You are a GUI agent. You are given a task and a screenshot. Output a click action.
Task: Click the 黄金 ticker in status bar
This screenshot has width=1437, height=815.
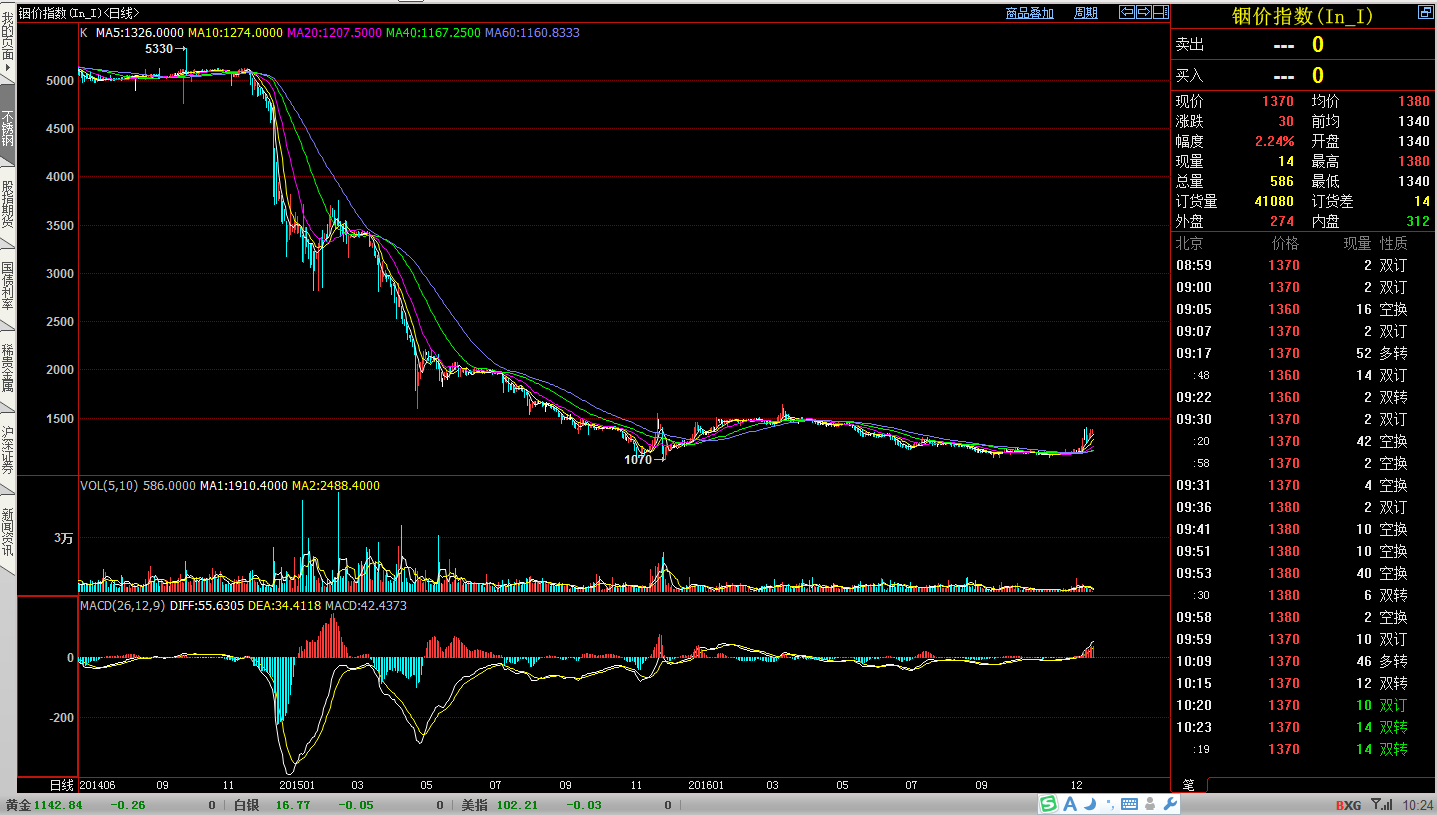[18, 805]
